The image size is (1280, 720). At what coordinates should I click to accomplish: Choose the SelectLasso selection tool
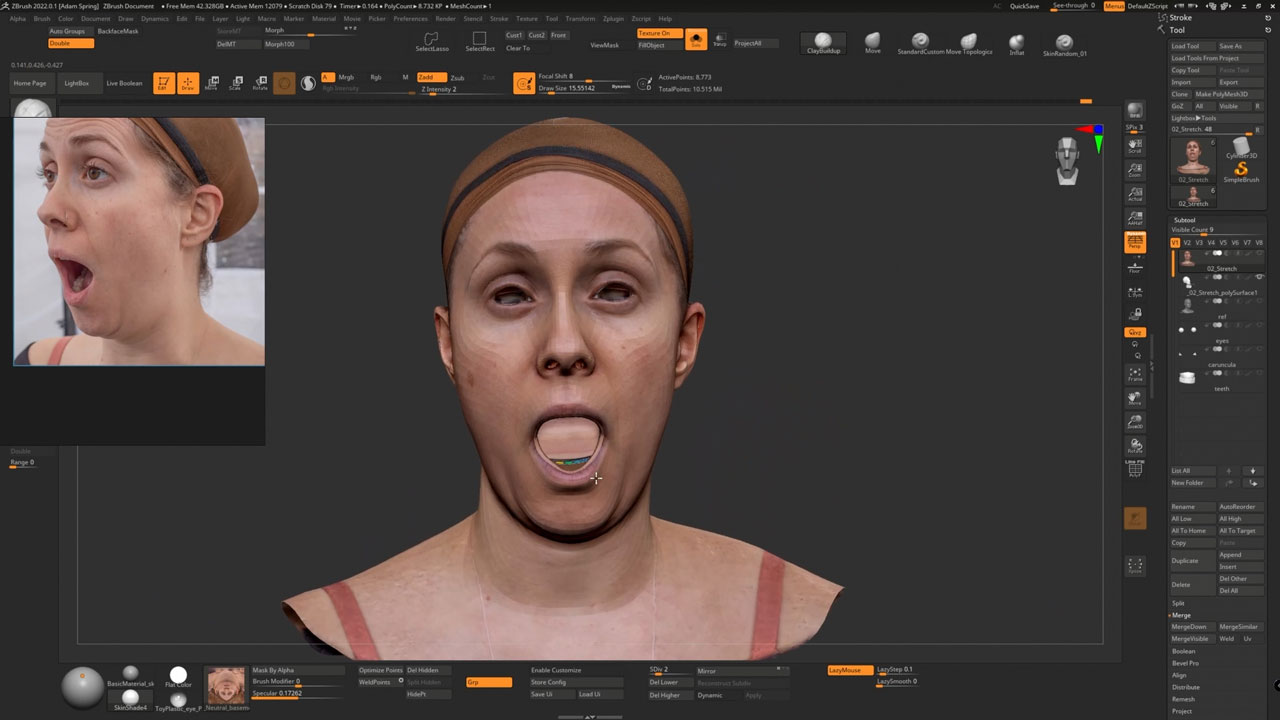432,41
